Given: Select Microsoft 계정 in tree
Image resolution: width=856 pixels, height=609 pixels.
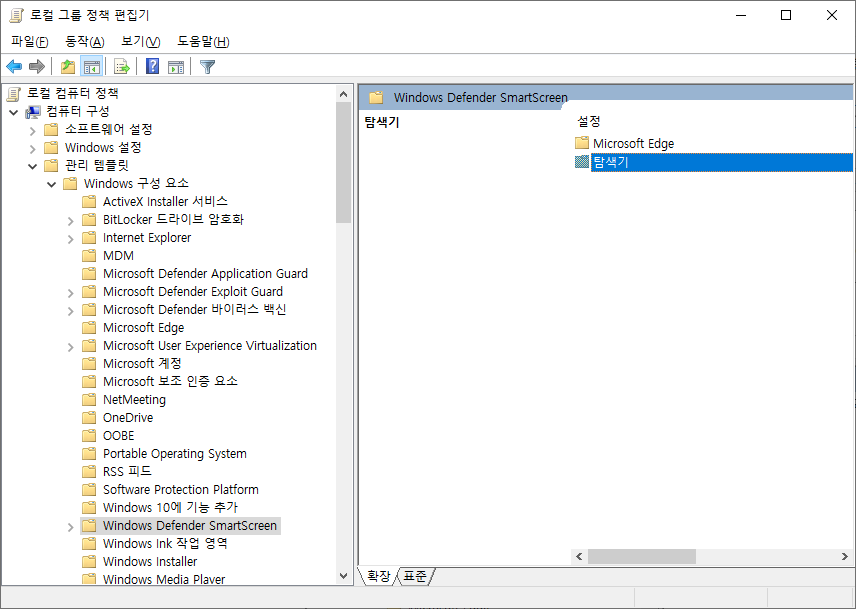Looking at the screenshot, I should pos(142,363).
